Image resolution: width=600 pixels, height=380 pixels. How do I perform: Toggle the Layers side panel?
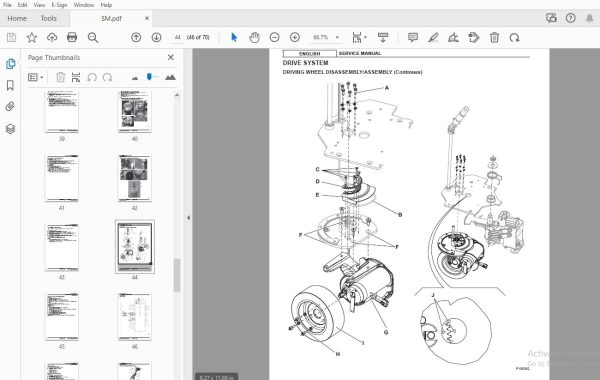click(10, 129)
